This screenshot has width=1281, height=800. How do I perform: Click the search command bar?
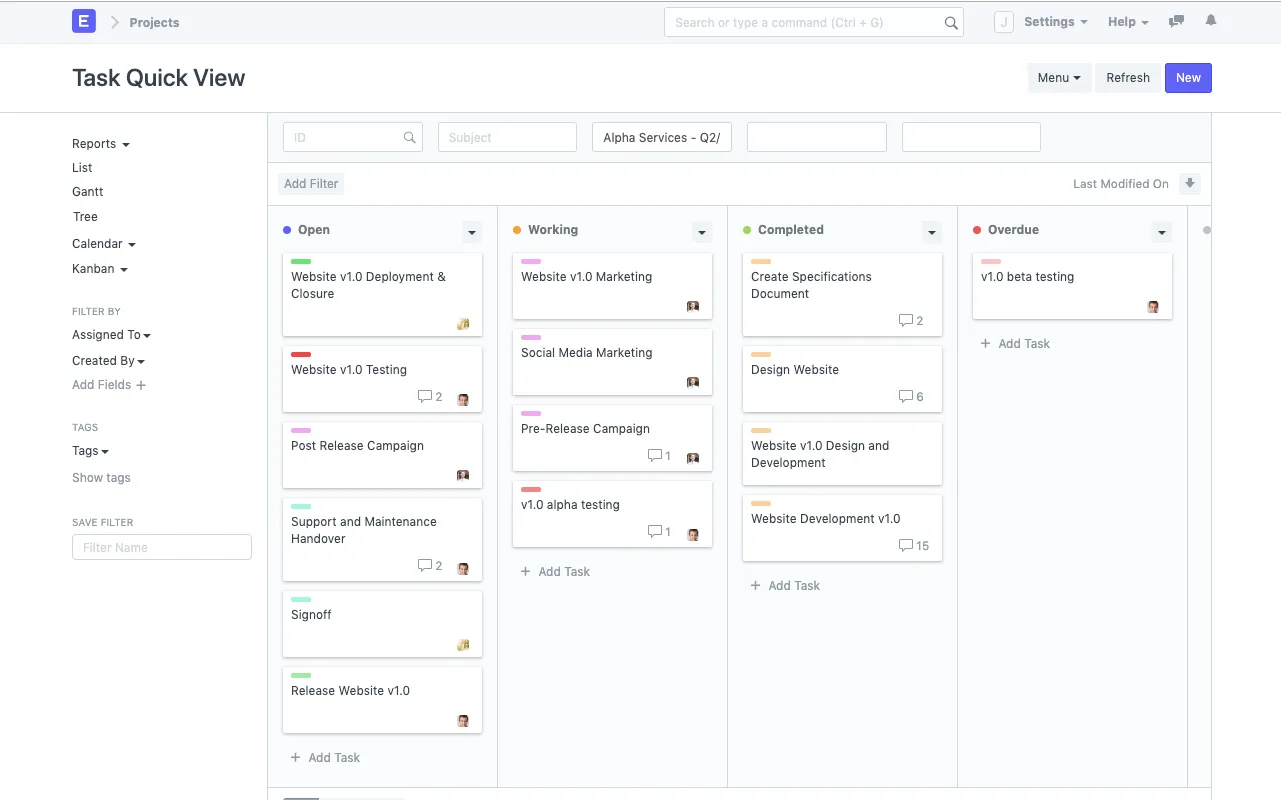click(814, 22)
